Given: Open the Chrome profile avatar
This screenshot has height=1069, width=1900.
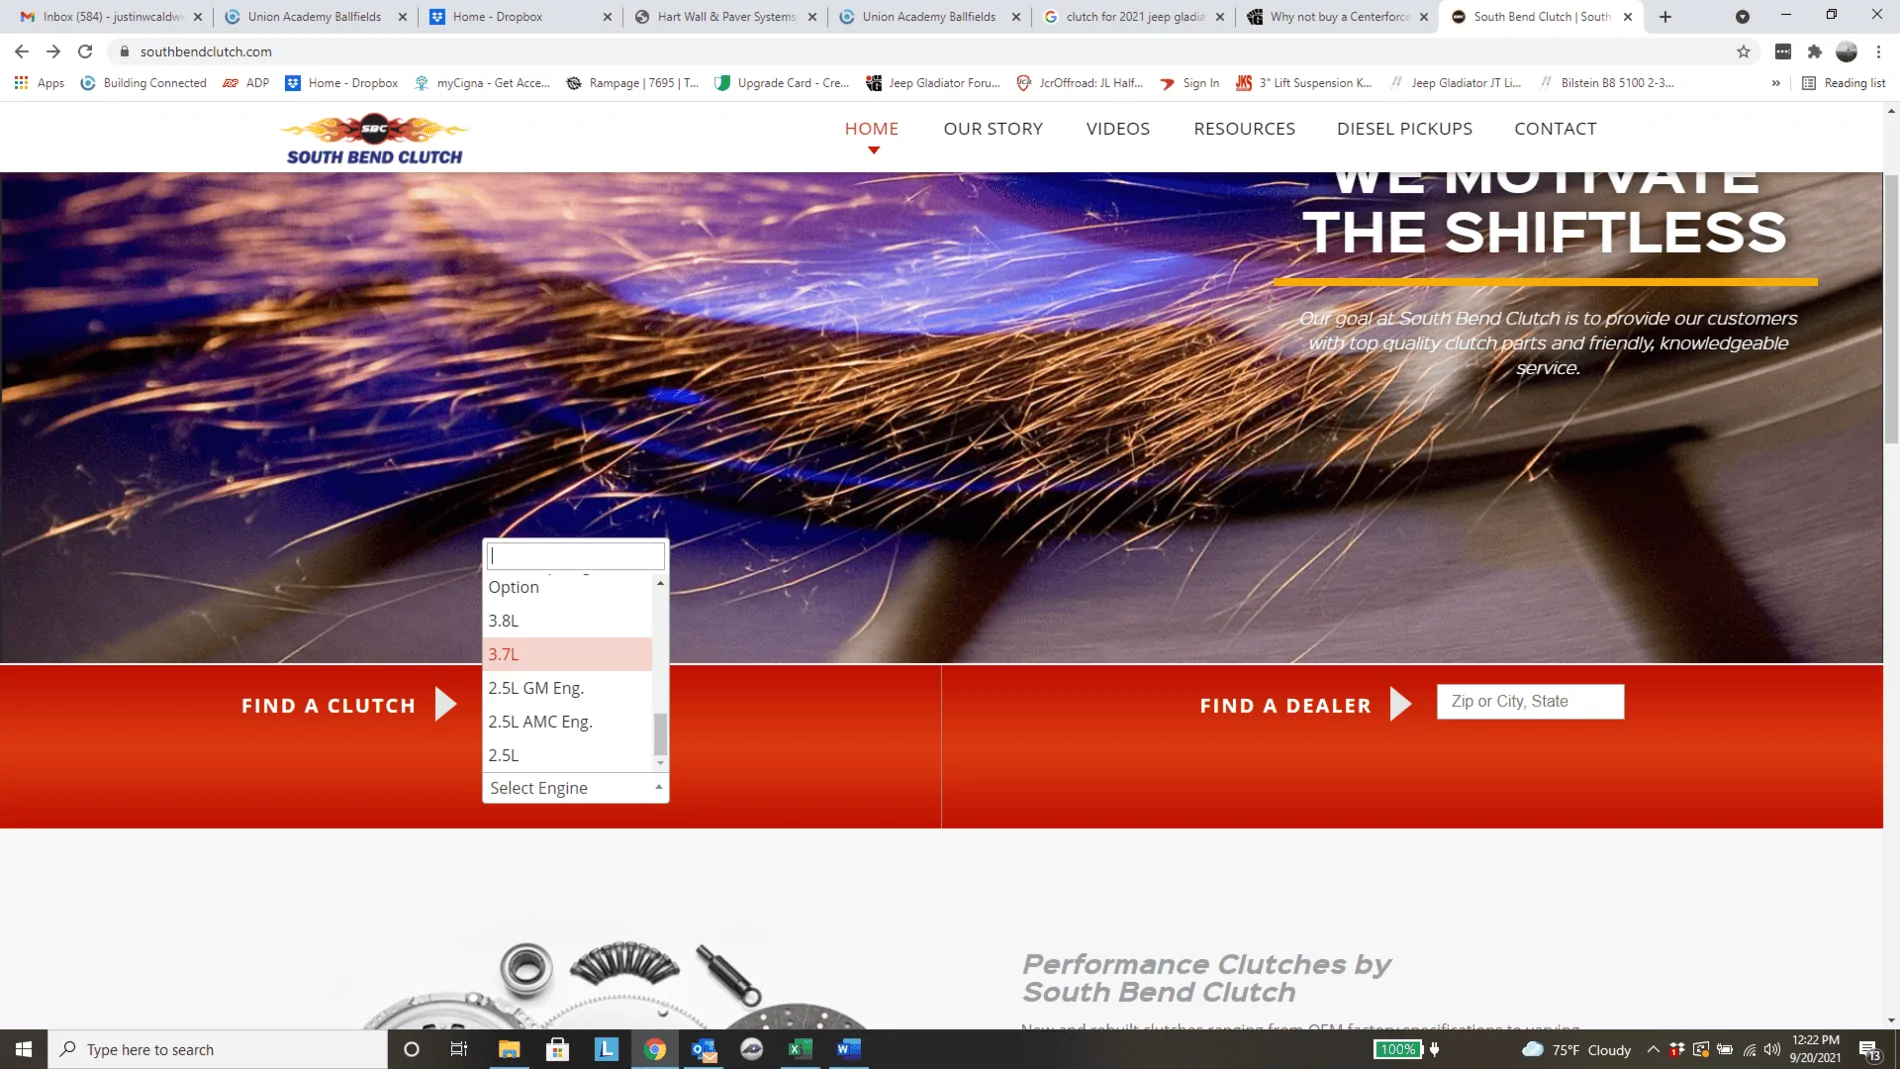Looking at the screenshot, I should pos(1846,51).
